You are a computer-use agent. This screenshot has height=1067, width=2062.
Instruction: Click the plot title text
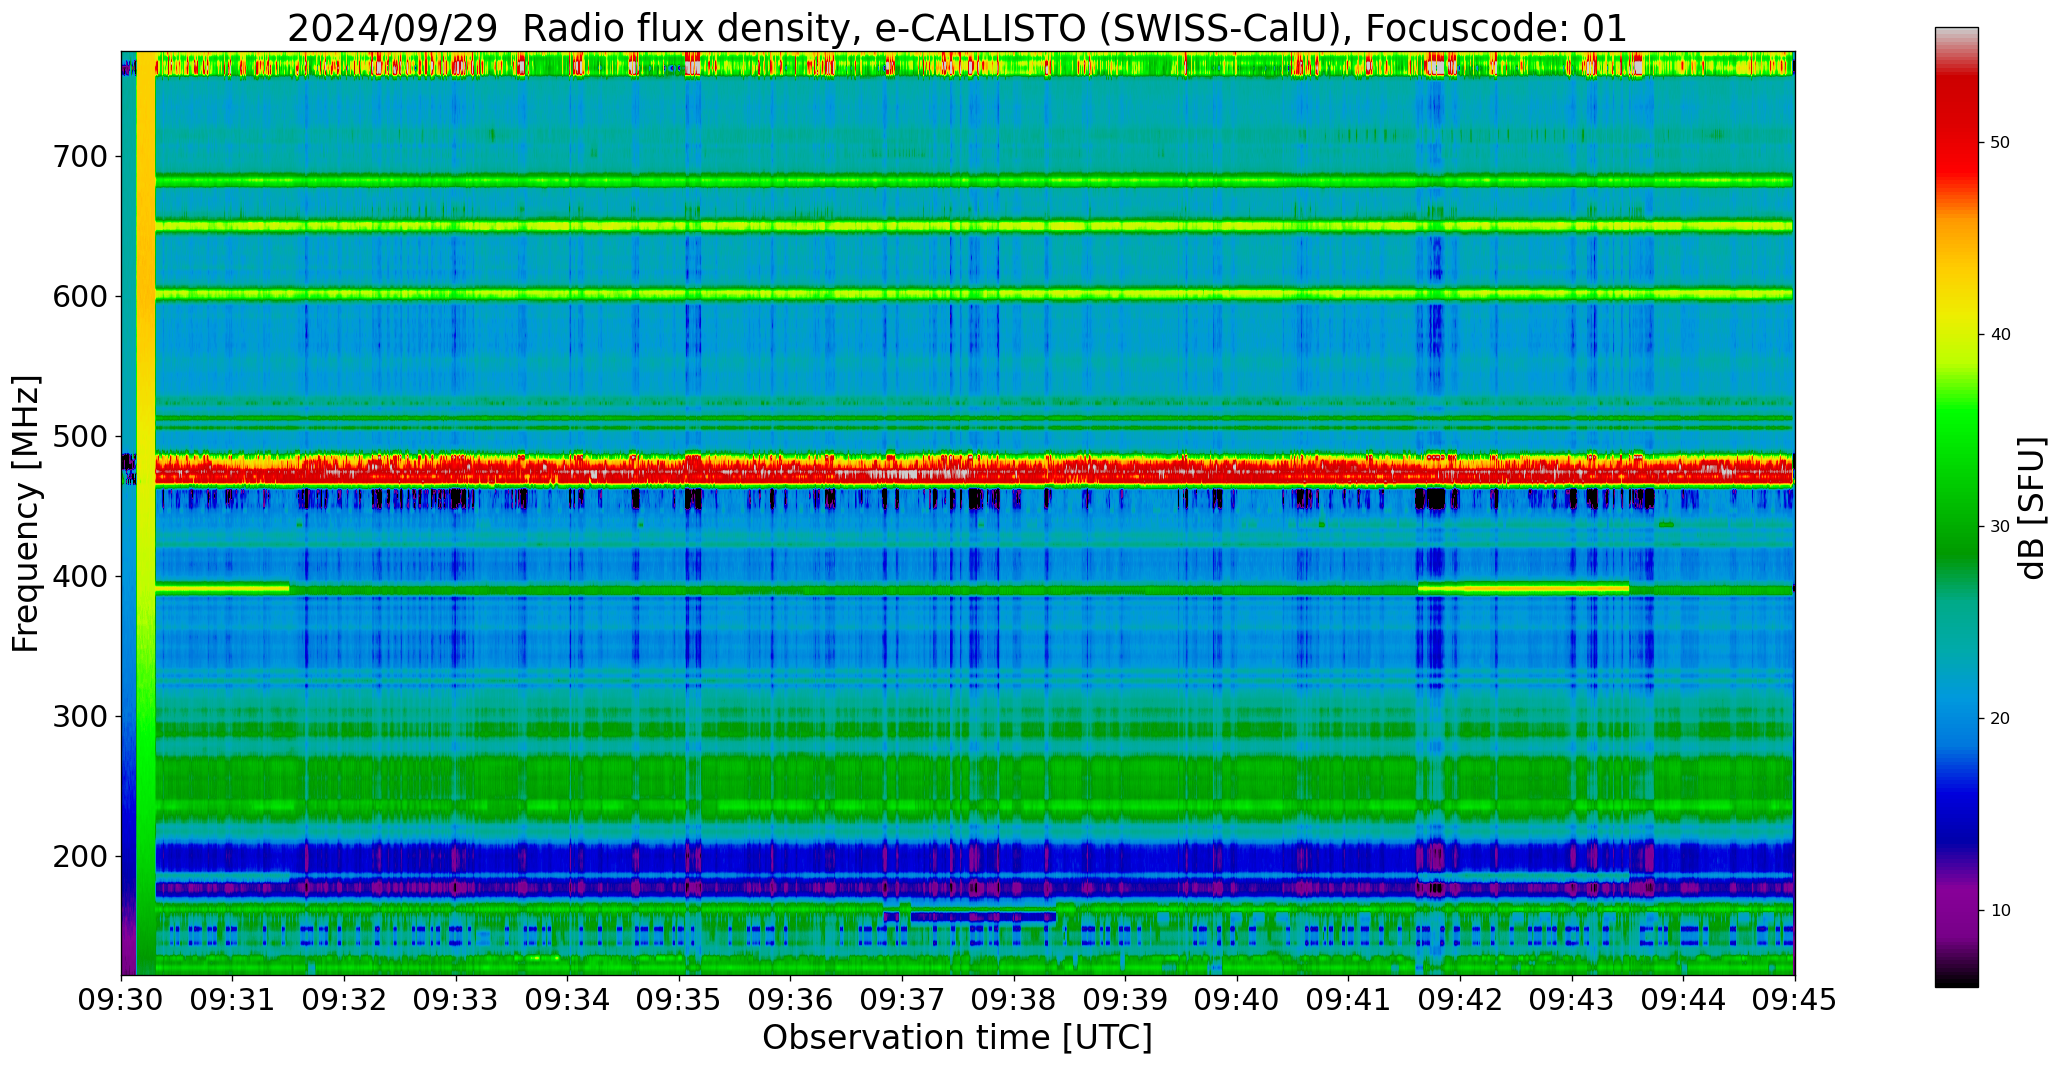(x=957, y=29)
